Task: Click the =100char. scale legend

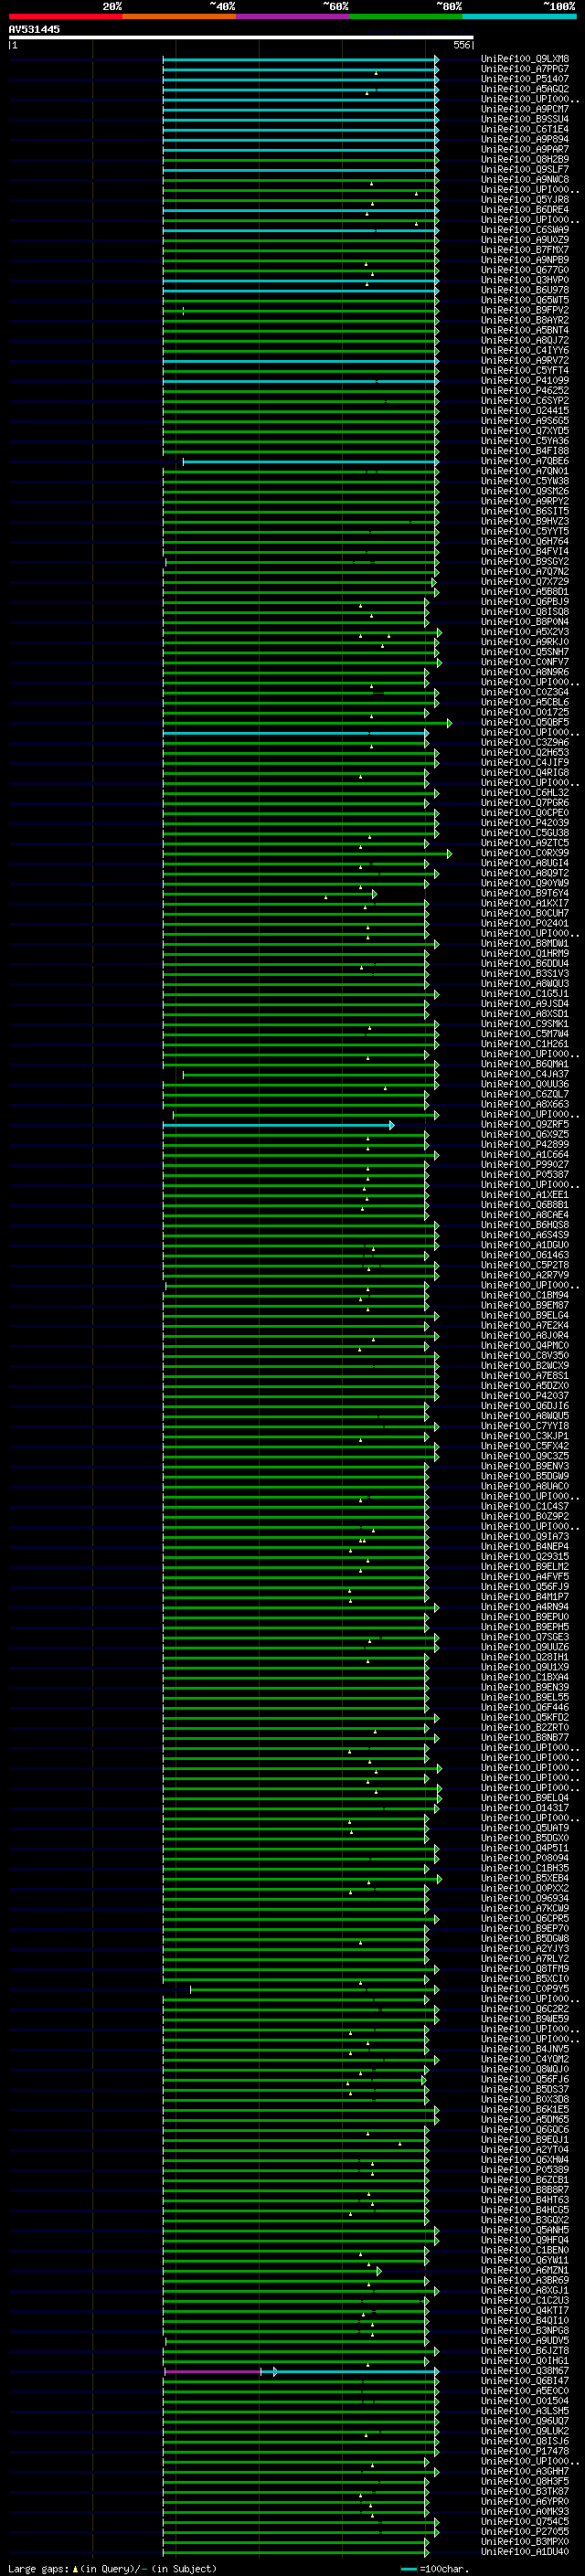Action: [433, 2569]
